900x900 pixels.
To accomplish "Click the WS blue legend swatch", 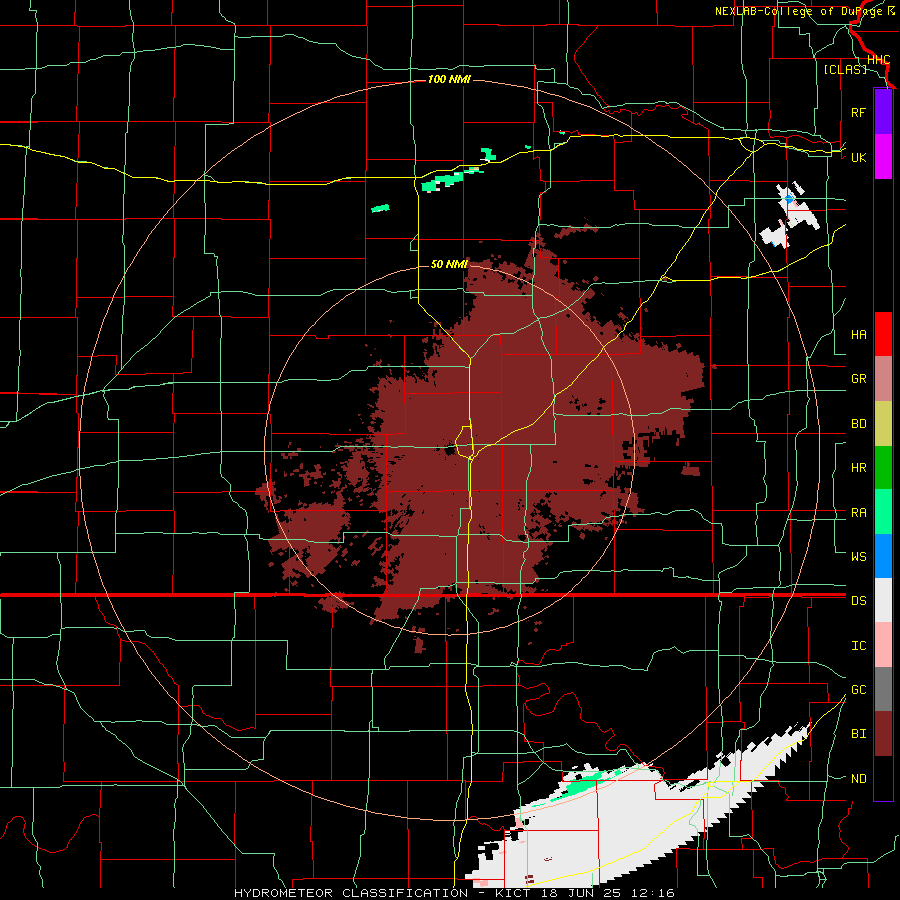I will tap(883, 556).
